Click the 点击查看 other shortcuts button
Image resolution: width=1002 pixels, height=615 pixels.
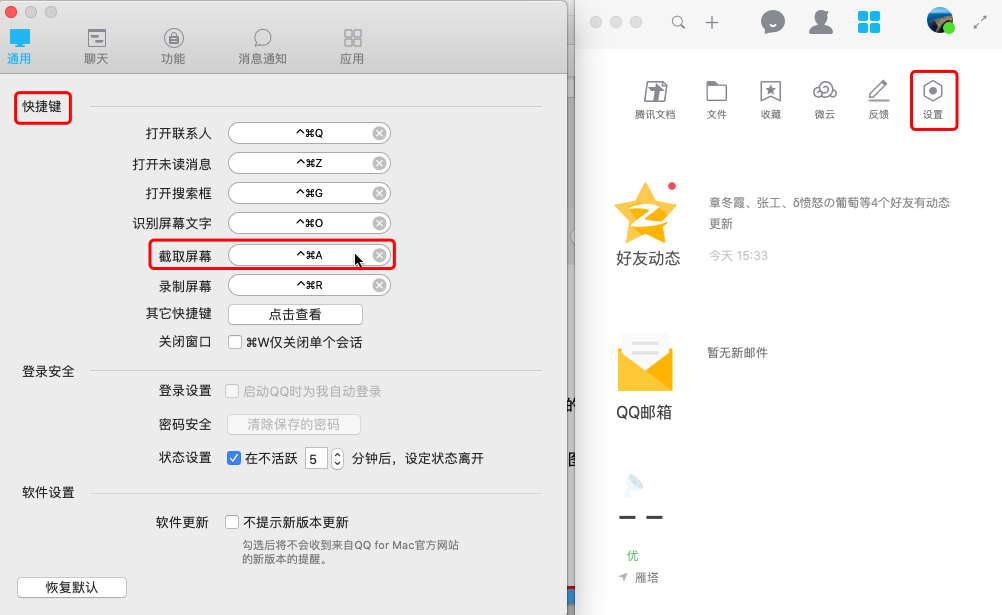click(295, 315)
